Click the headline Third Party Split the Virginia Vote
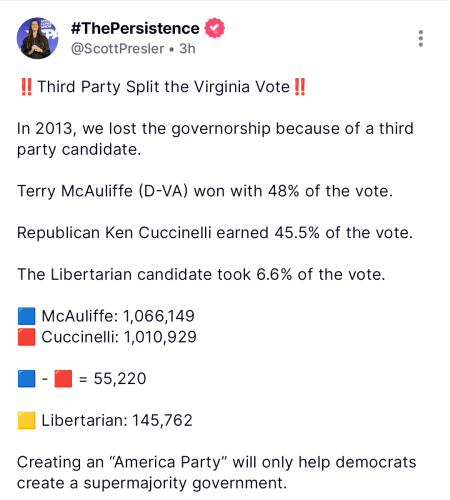The width and height of the screenshot is (450, 500). 164,87
